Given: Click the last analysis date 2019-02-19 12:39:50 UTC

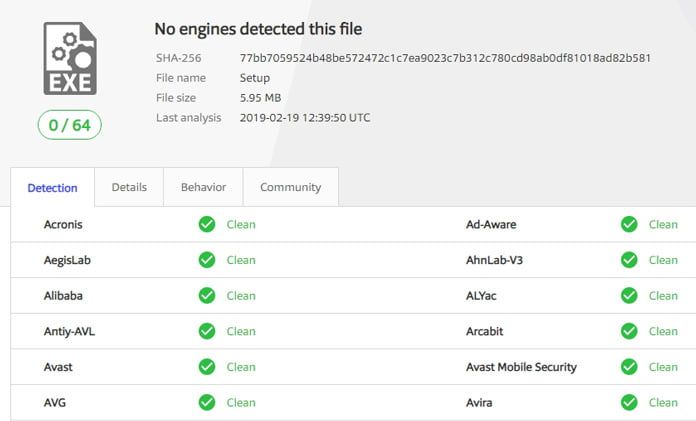Looking at the screenshot, I should click(305, 118).
